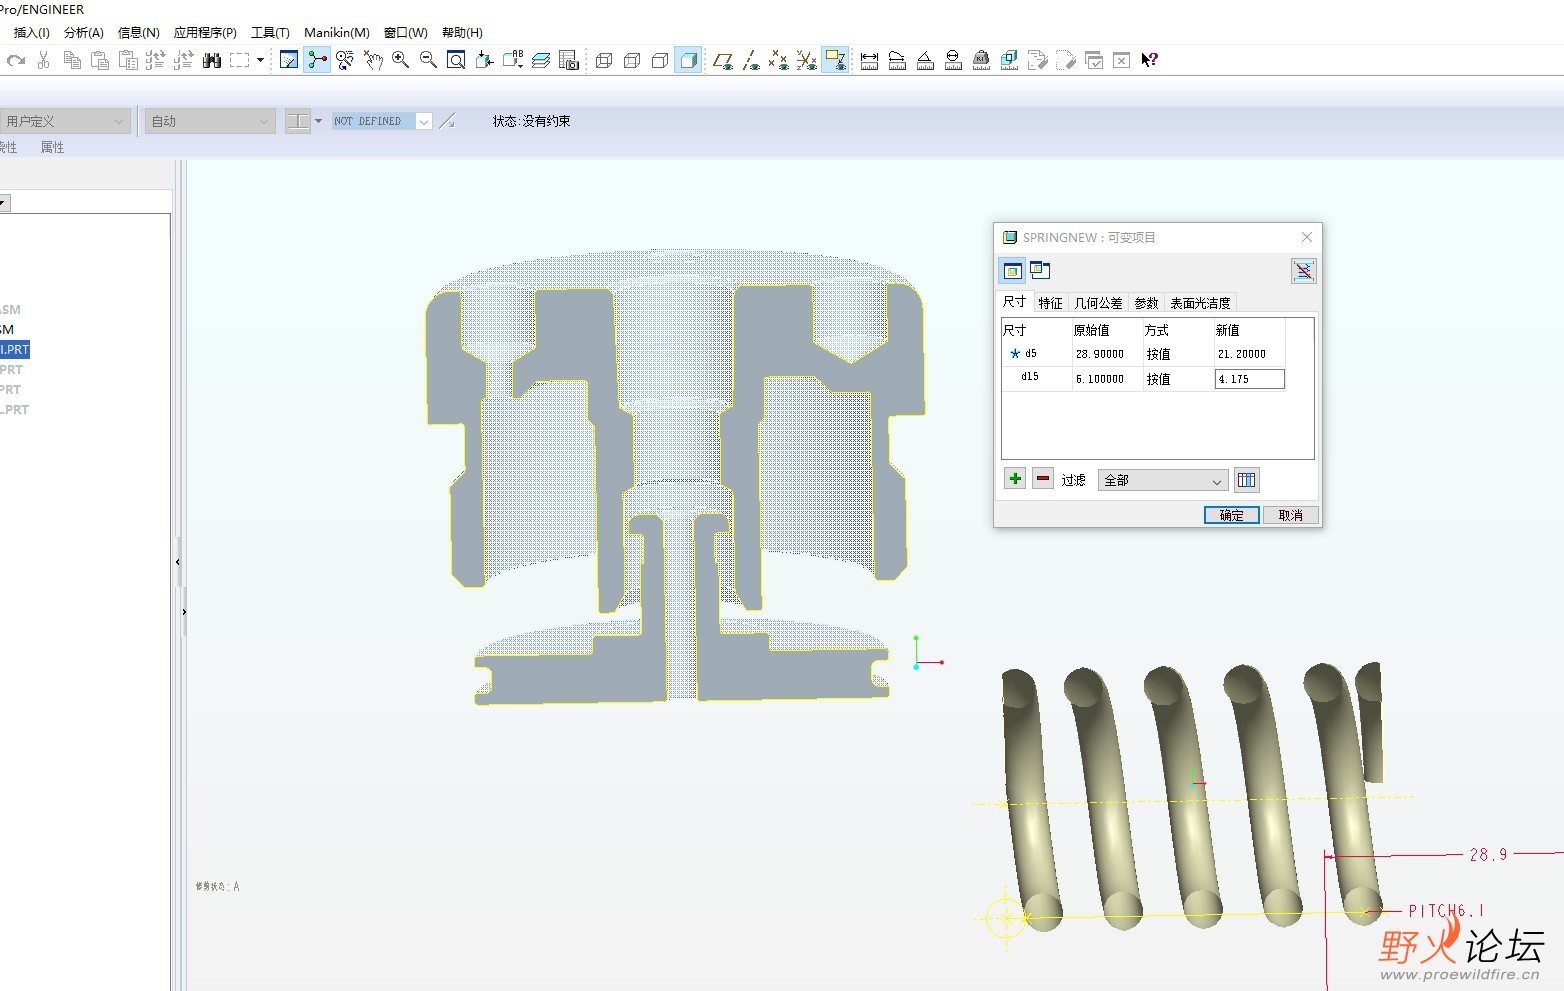The height and width of the screenshot is (991, 1564).
Task: Switch to the 几何公差 tab
Action: click(1098, 303)
